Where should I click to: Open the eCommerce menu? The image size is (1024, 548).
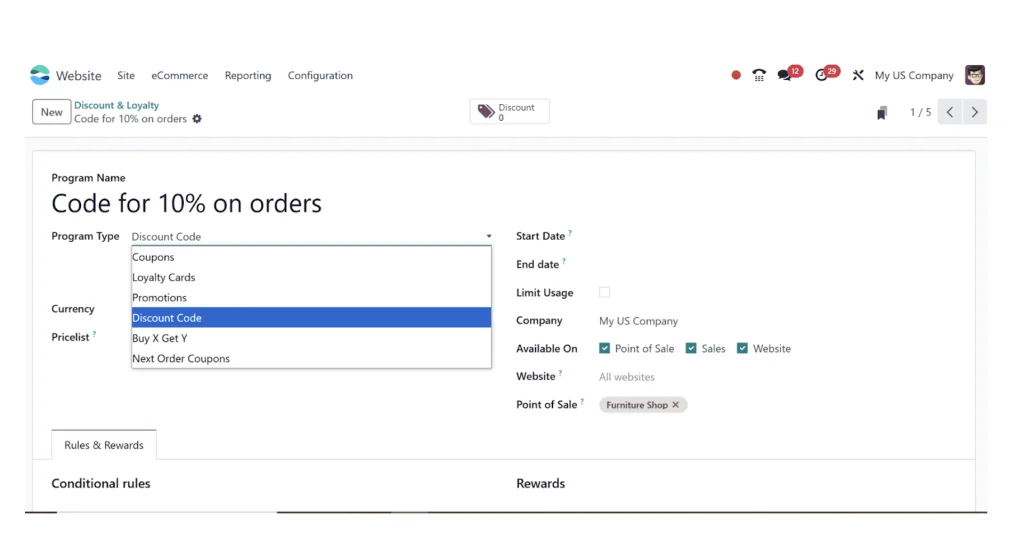[180, 76]
